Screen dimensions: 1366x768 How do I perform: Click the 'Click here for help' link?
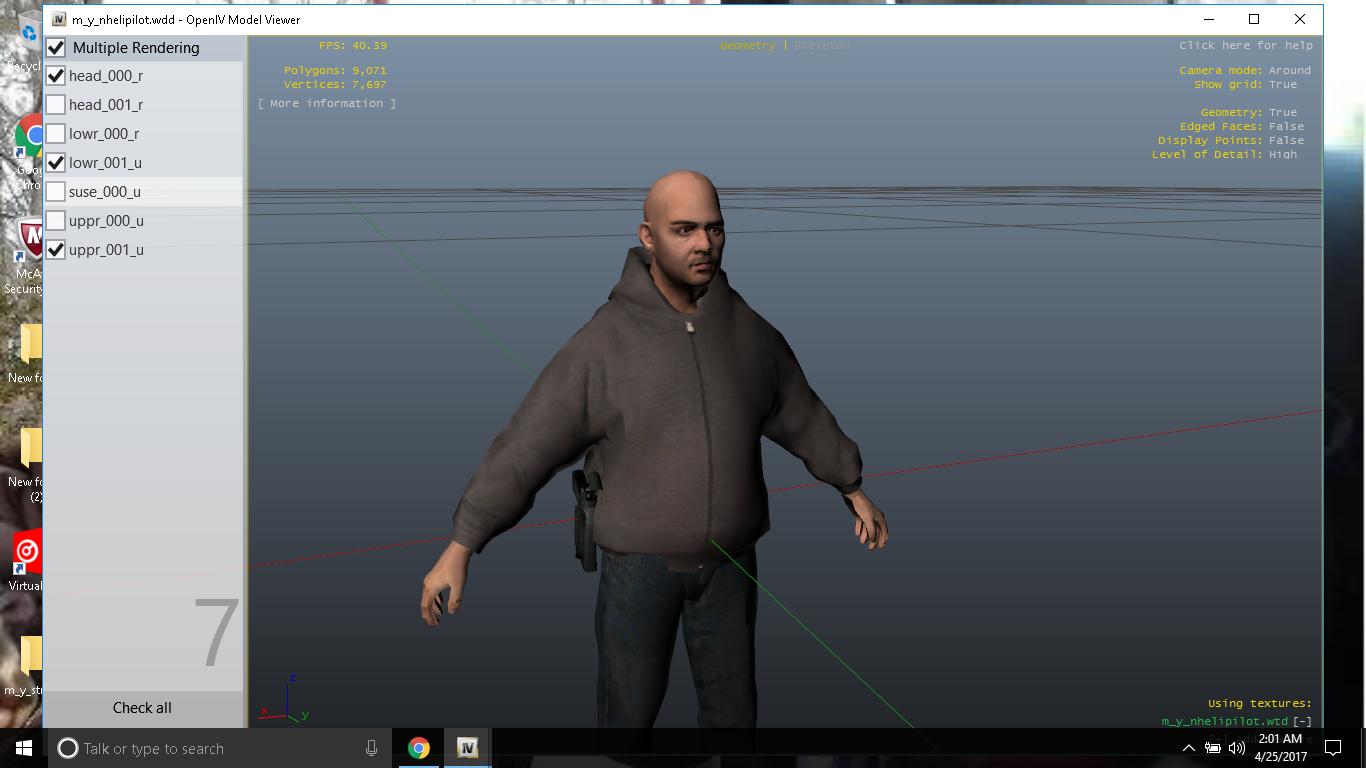tap(1245, 46)
